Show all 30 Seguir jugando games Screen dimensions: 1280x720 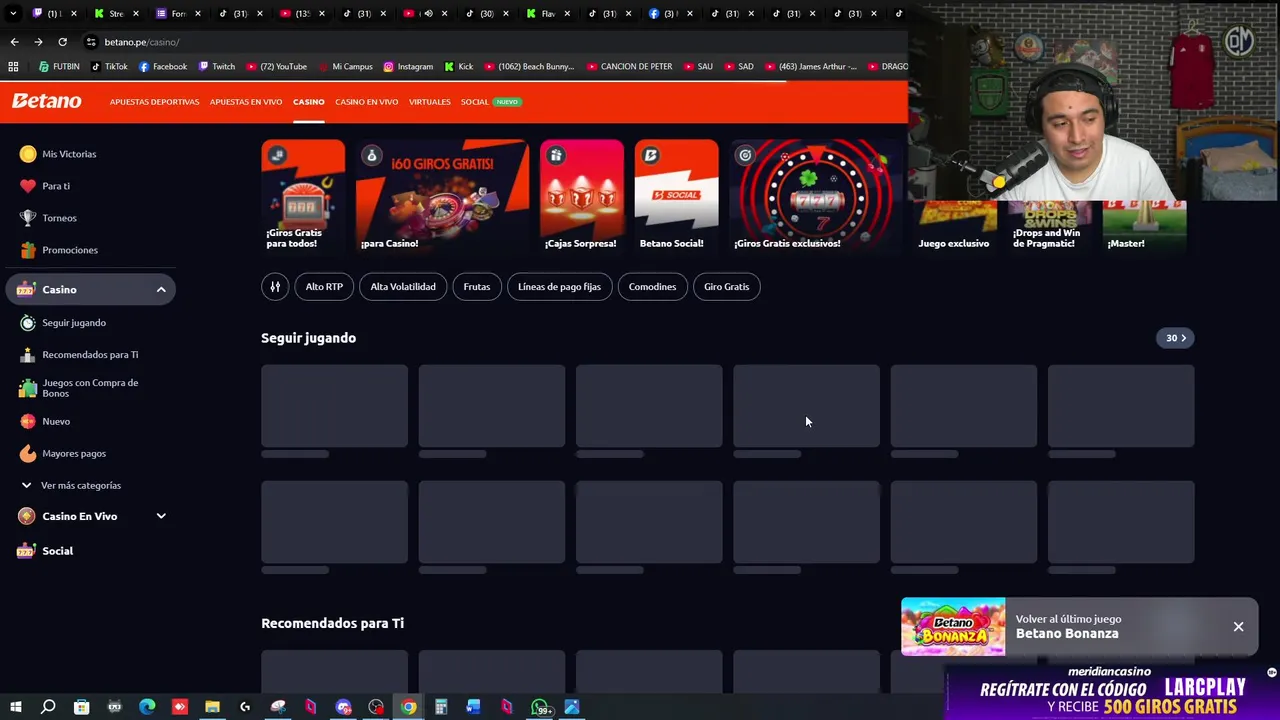click(x=1176, y=338)
